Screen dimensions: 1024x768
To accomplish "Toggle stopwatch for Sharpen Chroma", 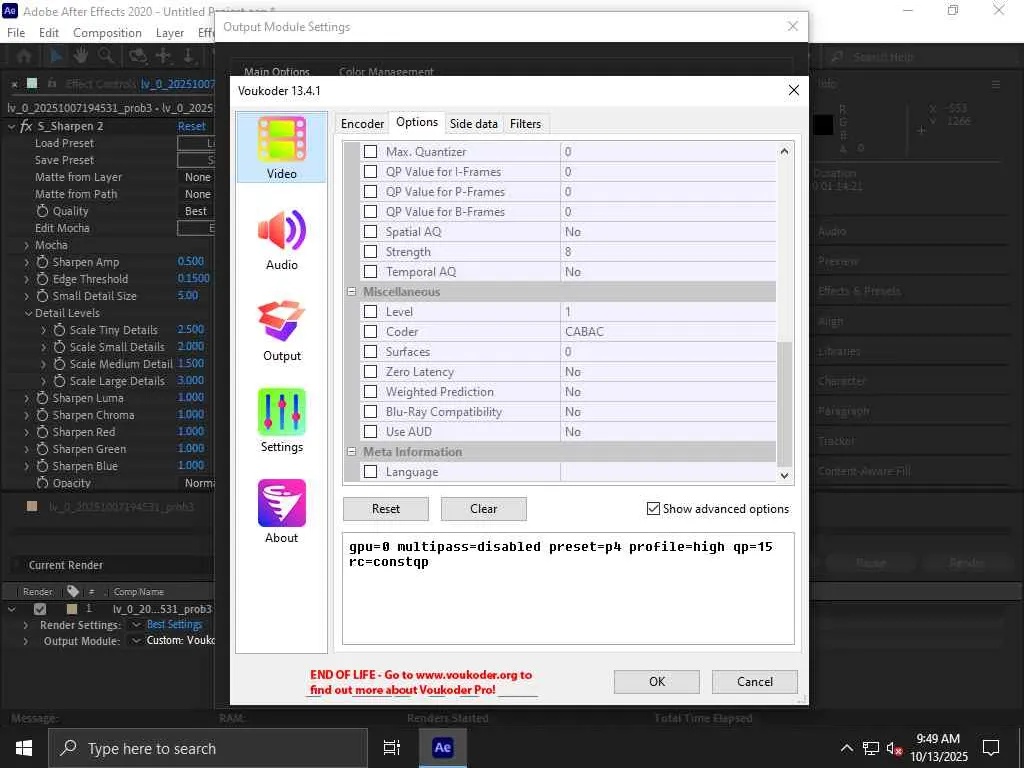I will [x=42, y=415].
